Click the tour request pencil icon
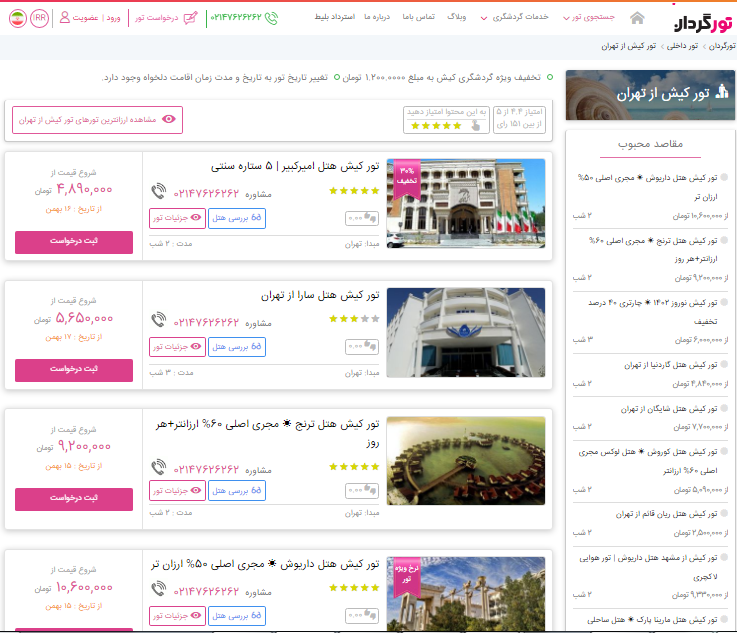This screenshot has width=737, height=633. coord(190,18)
